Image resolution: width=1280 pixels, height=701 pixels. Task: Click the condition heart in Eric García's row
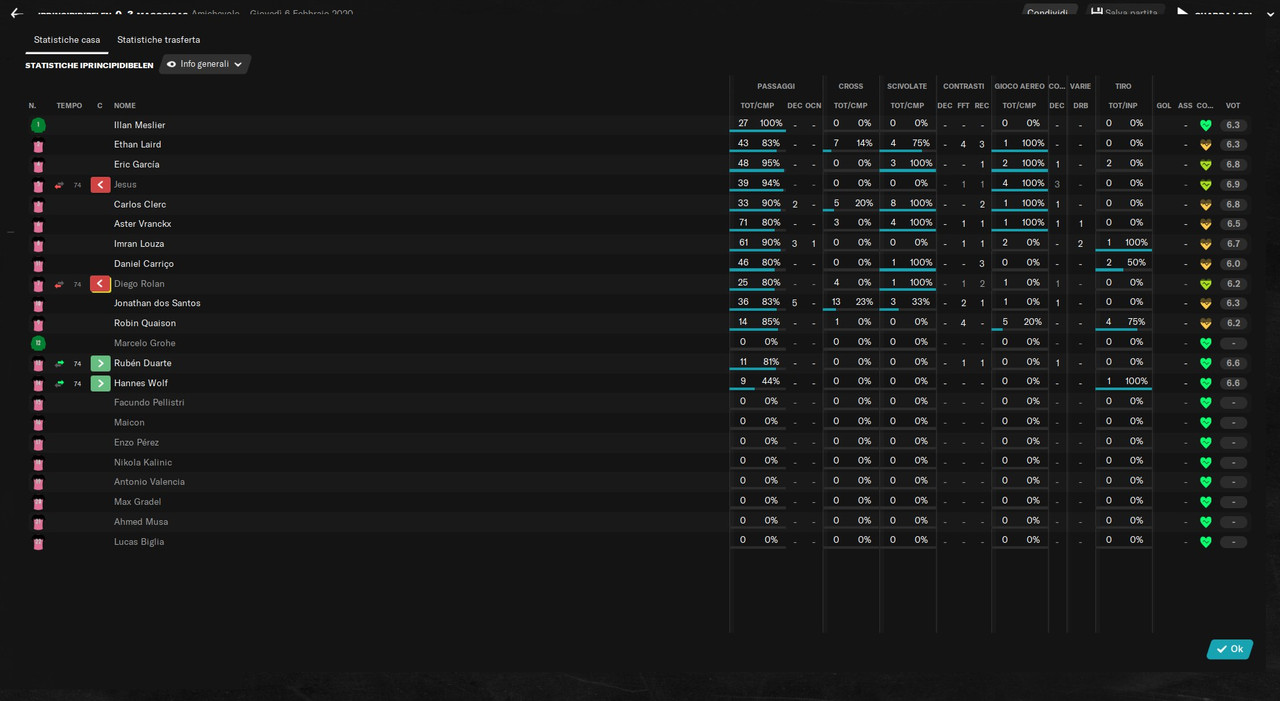point(1205,165)
